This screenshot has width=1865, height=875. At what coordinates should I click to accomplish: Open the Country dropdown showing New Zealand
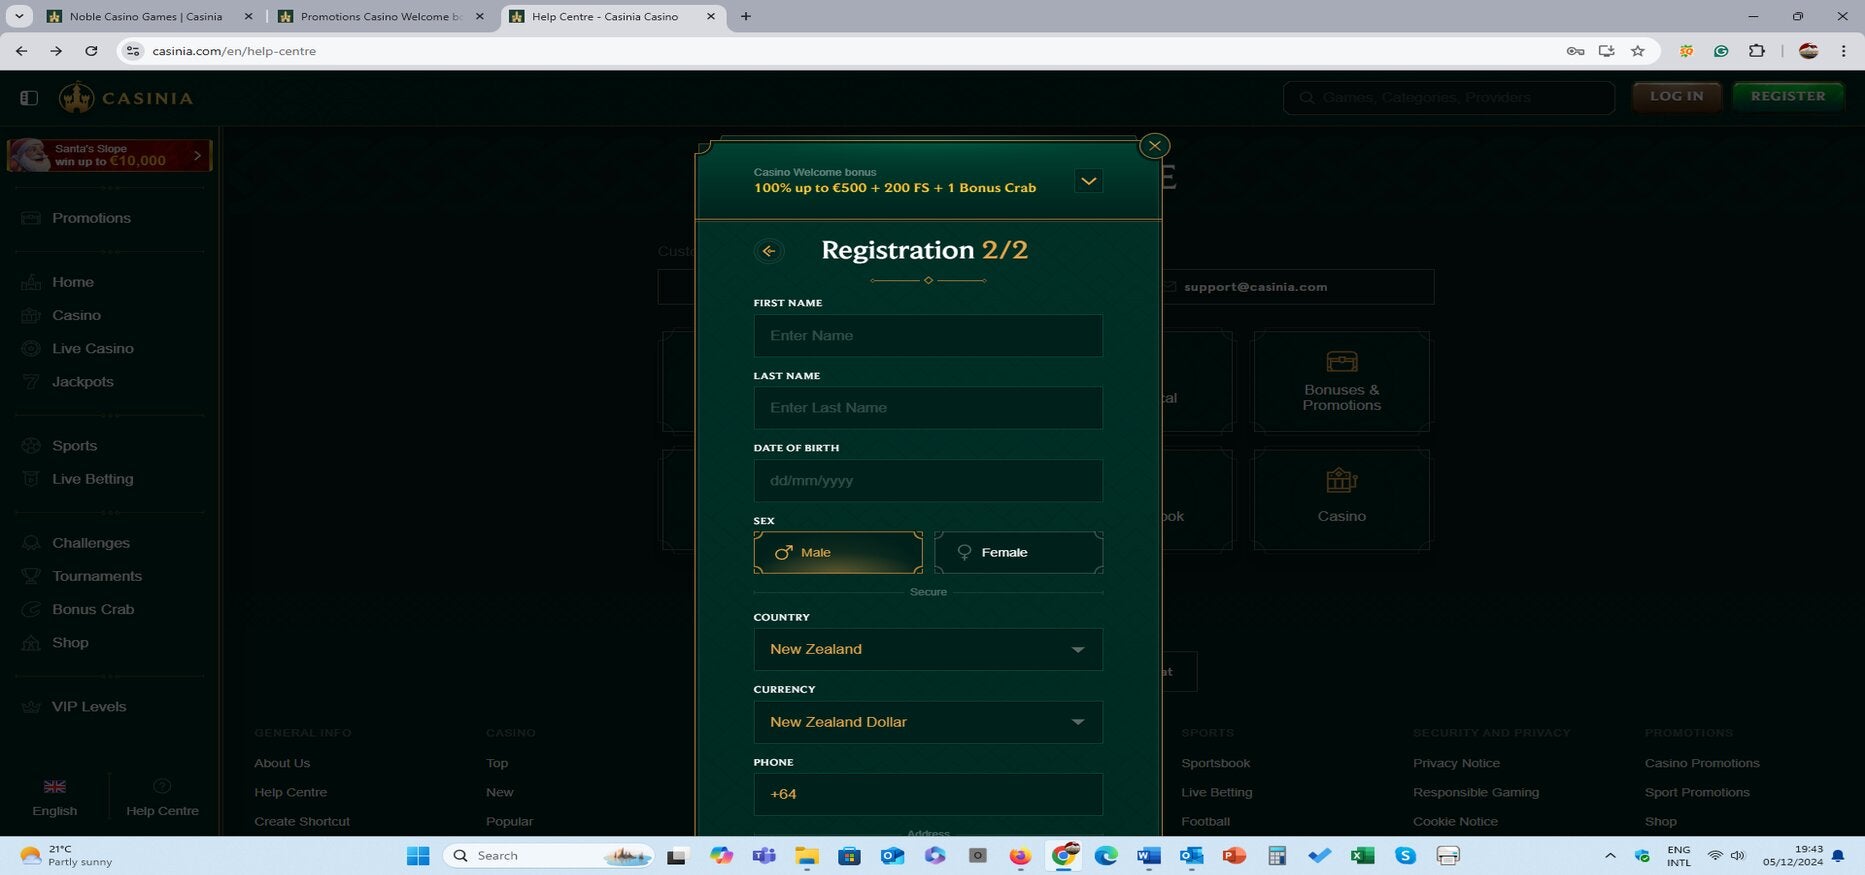928,649
